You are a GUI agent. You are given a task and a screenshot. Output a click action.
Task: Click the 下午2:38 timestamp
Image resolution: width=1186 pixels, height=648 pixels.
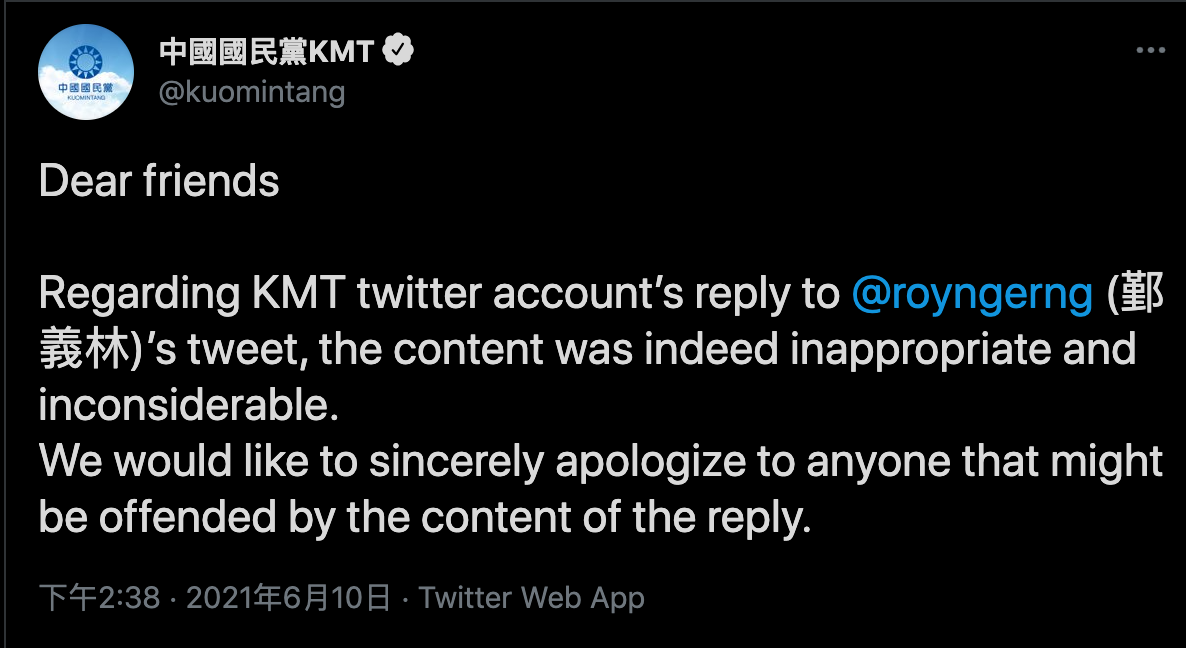point(99,598)
